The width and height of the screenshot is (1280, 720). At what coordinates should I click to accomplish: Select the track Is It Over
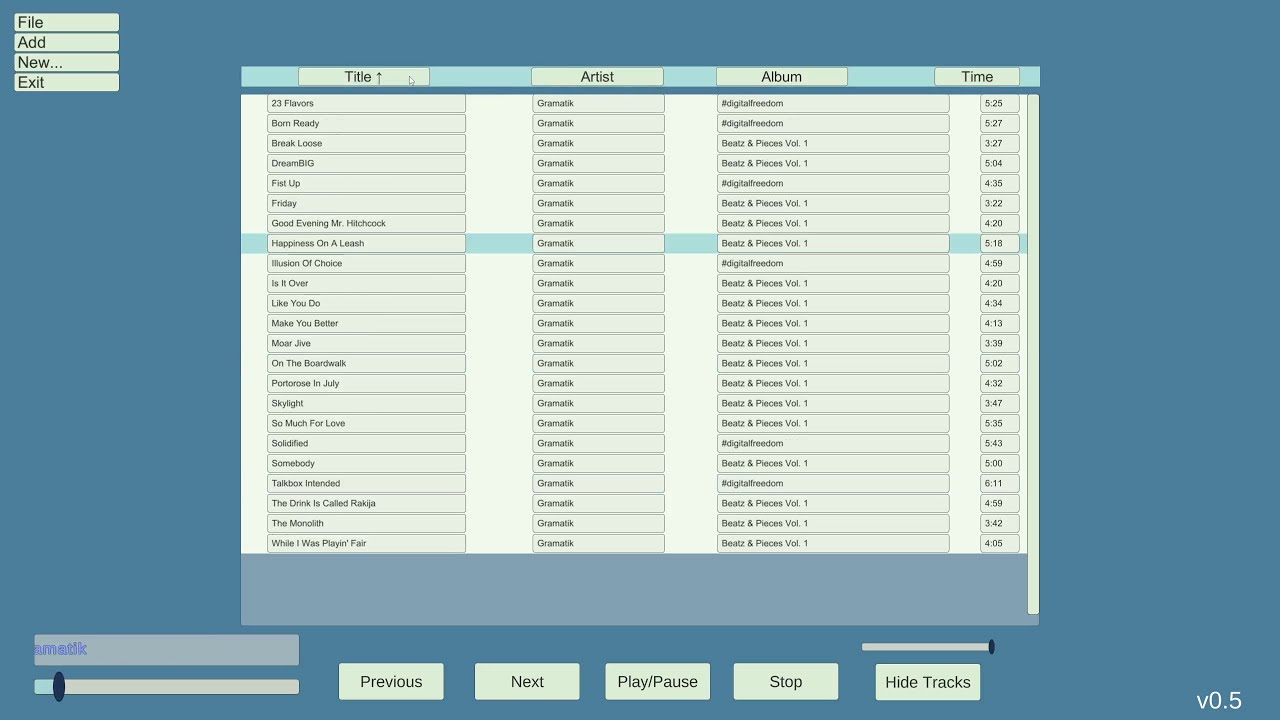[366, 283]
